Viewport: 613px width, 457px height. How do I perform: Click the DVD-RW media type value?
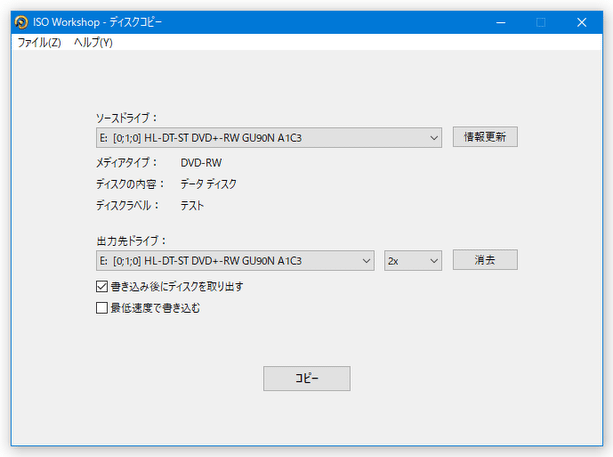[201, 162]
